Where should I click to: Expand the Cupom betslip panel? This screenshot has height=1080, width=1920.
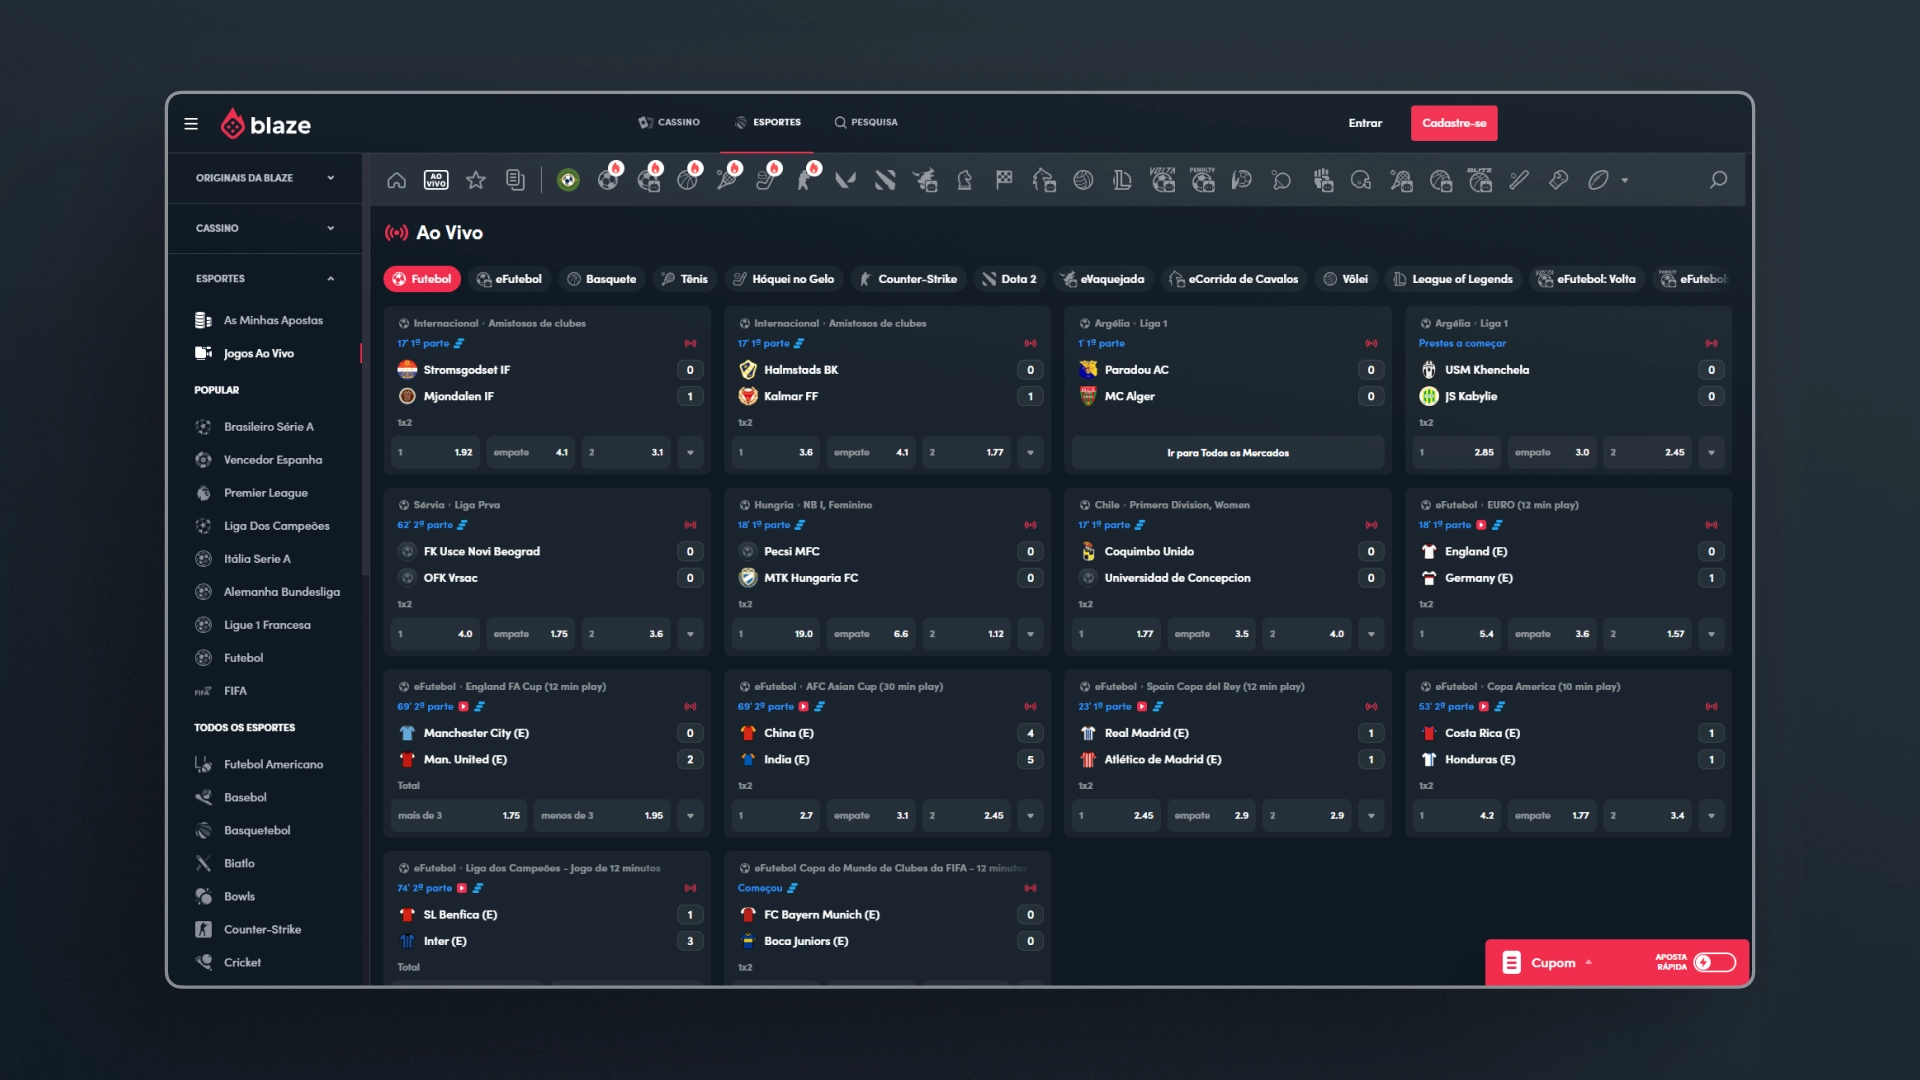point(1547,963)
